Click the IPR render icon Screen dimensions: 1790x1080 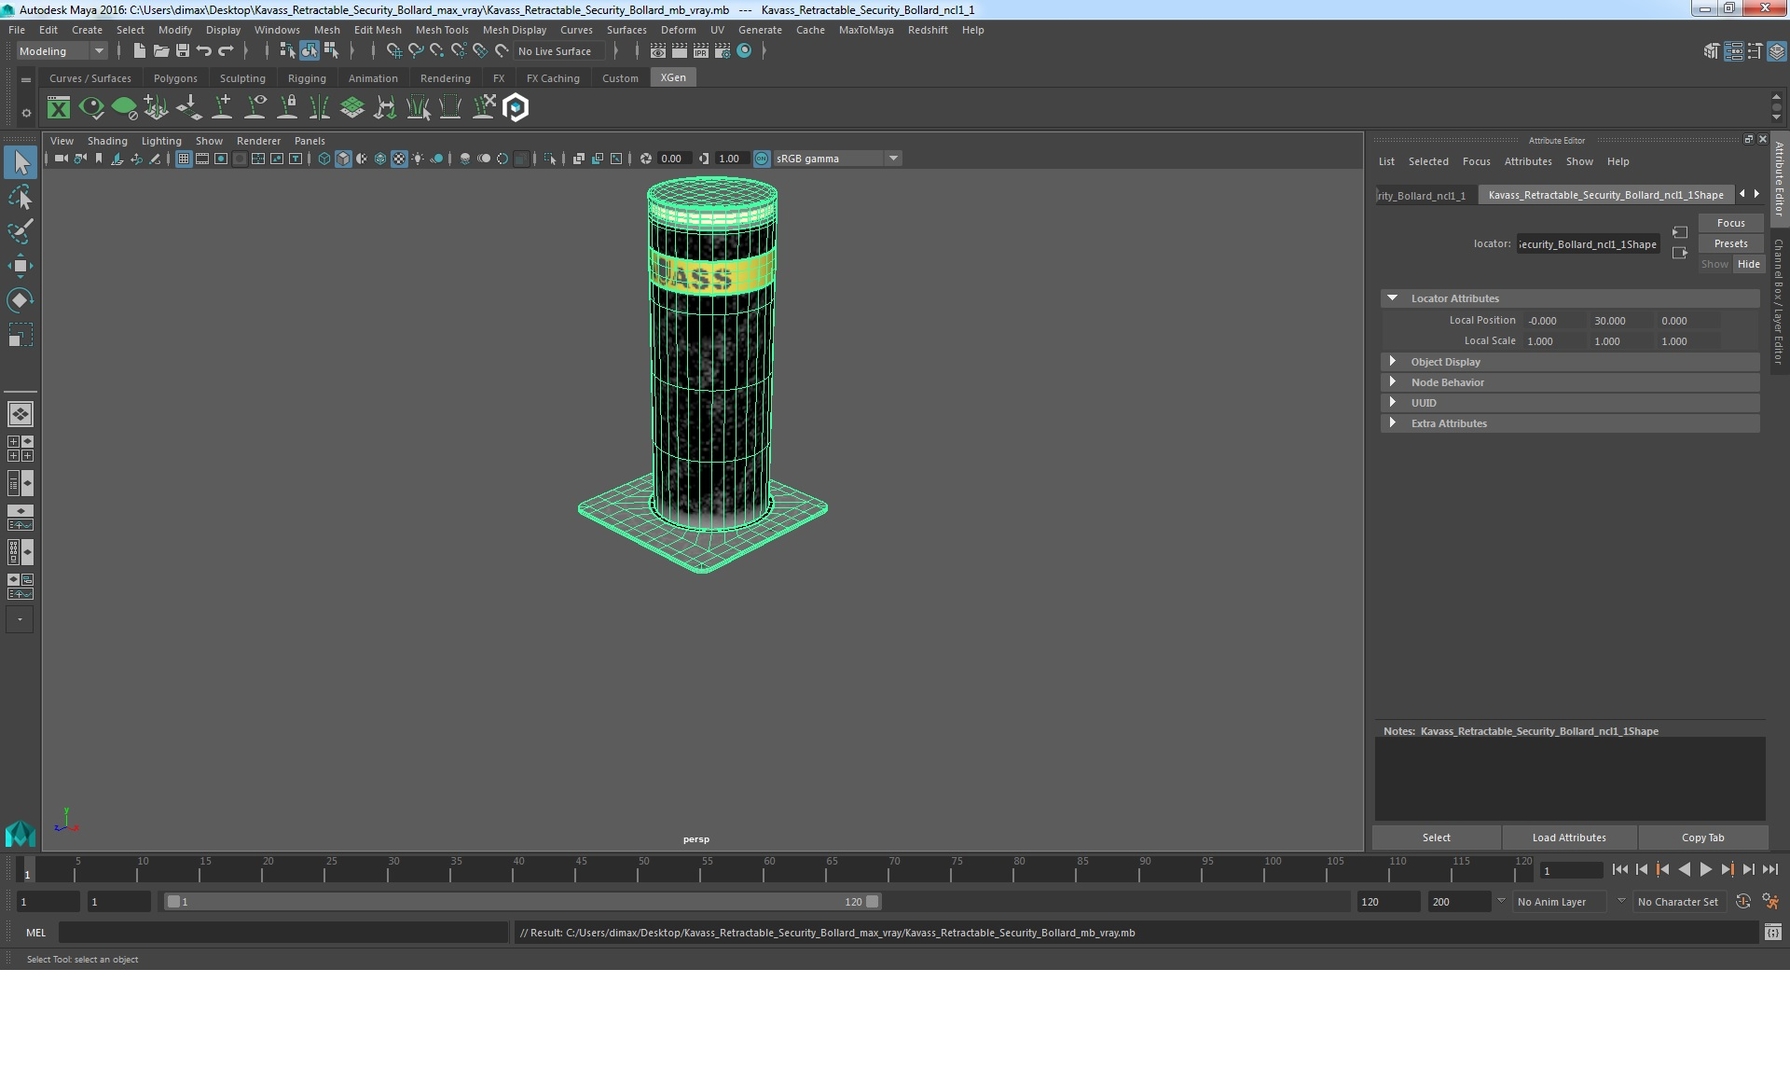[701, 51]
